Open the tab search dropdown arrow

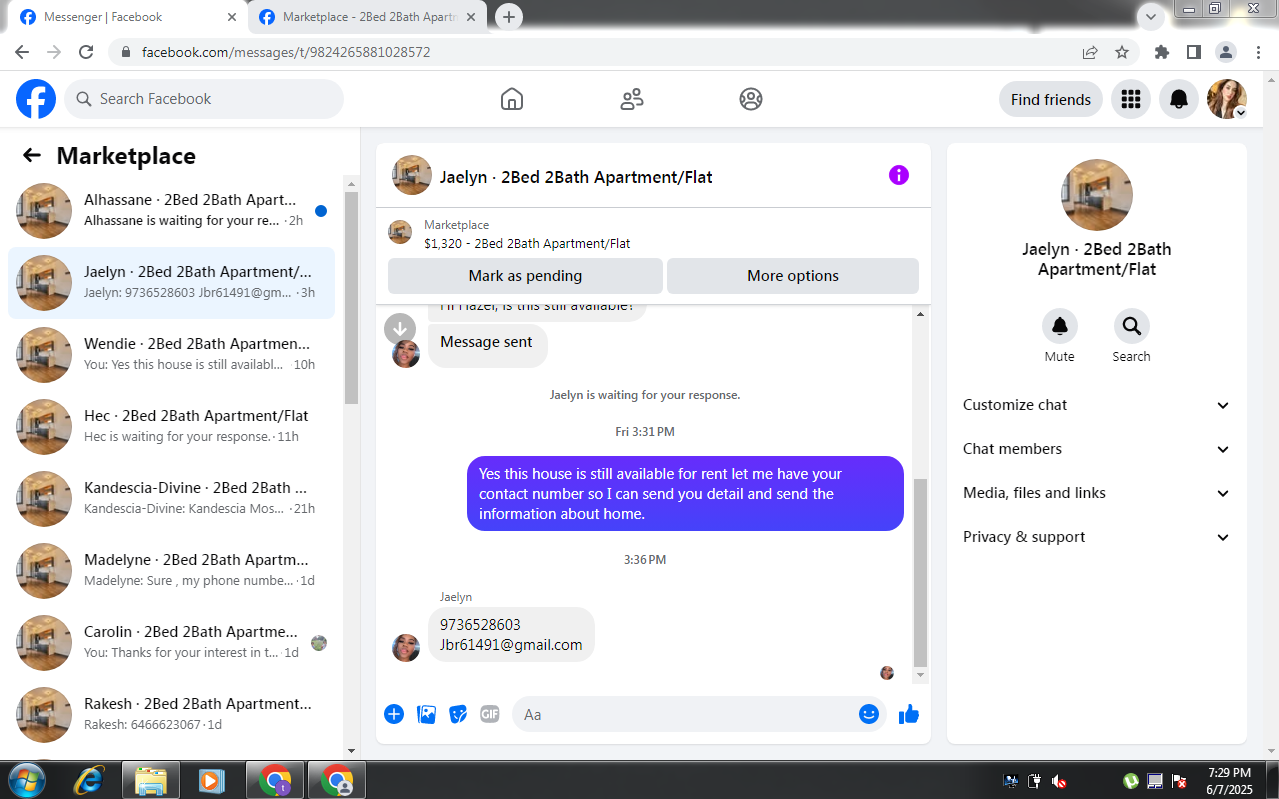click(x=1152, y=17)
